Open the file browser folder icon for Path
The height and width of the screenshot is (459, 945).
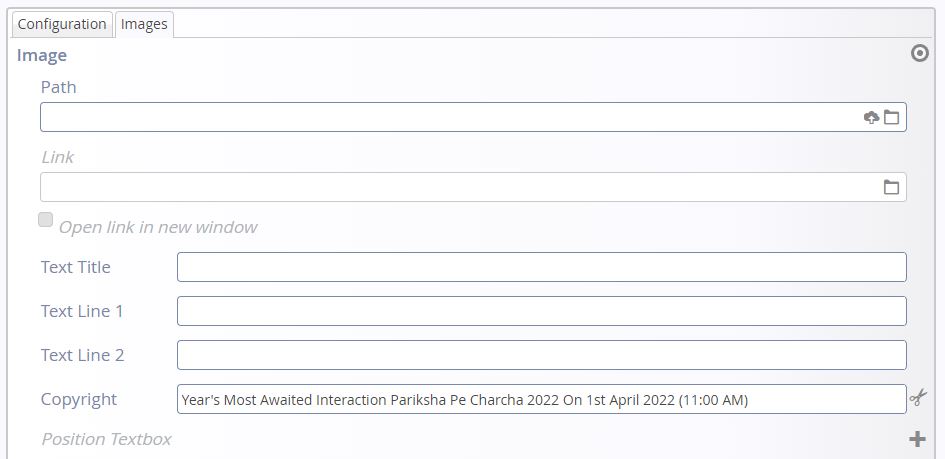tap(891, 117)
